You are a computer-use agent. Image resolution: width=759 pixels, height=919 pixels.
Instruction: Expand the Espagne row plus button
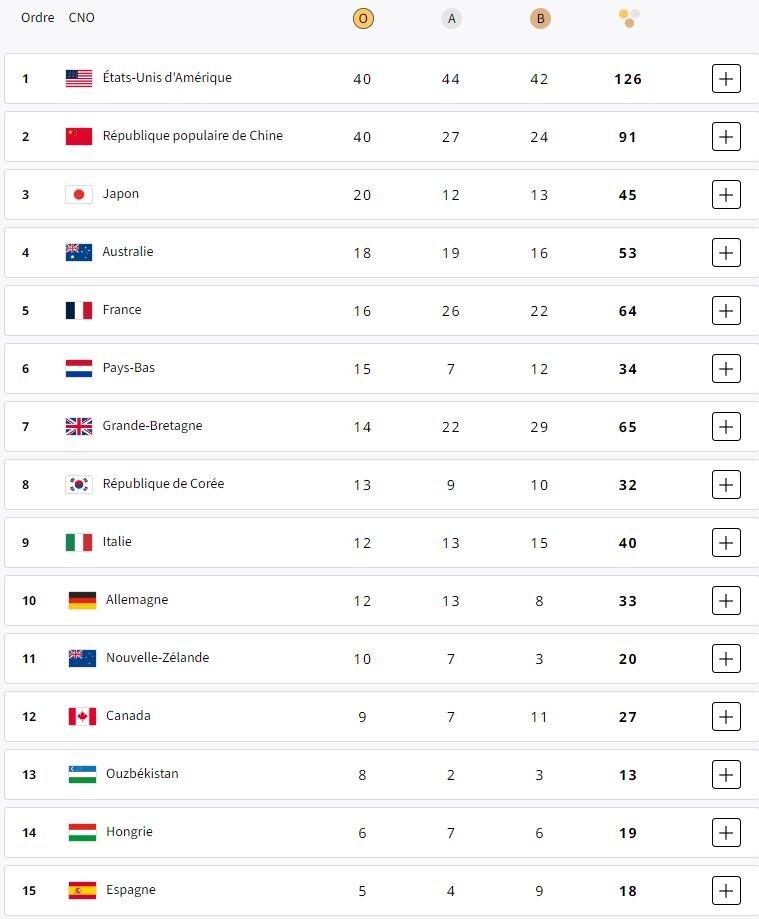point(726,891)
